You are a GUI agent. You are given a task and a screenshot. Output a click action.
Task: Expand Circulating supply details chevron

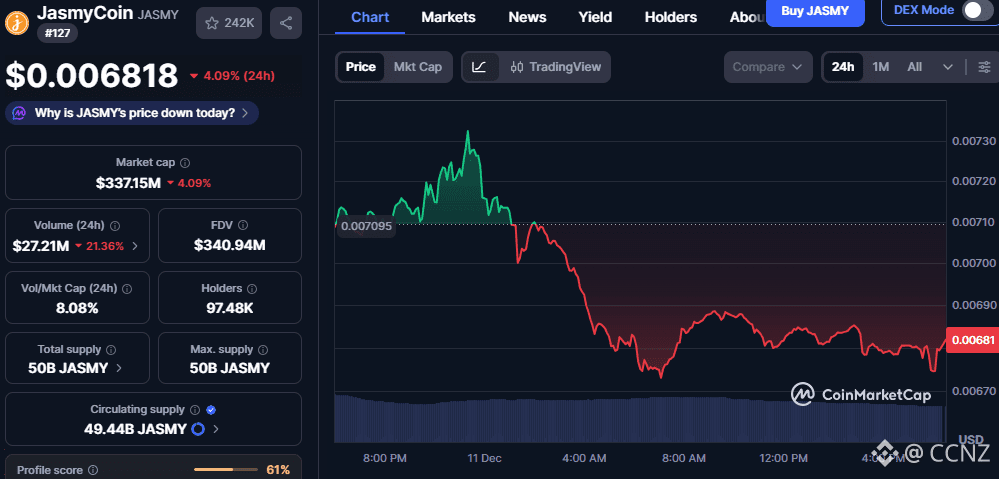(215, 429)
